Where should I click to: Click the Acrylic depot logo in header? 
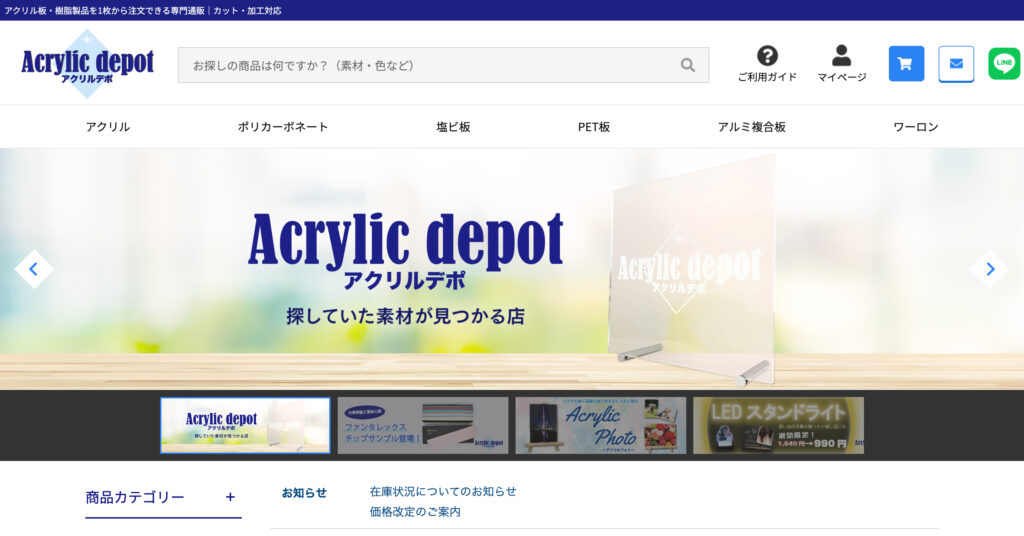tap(88, 64)
